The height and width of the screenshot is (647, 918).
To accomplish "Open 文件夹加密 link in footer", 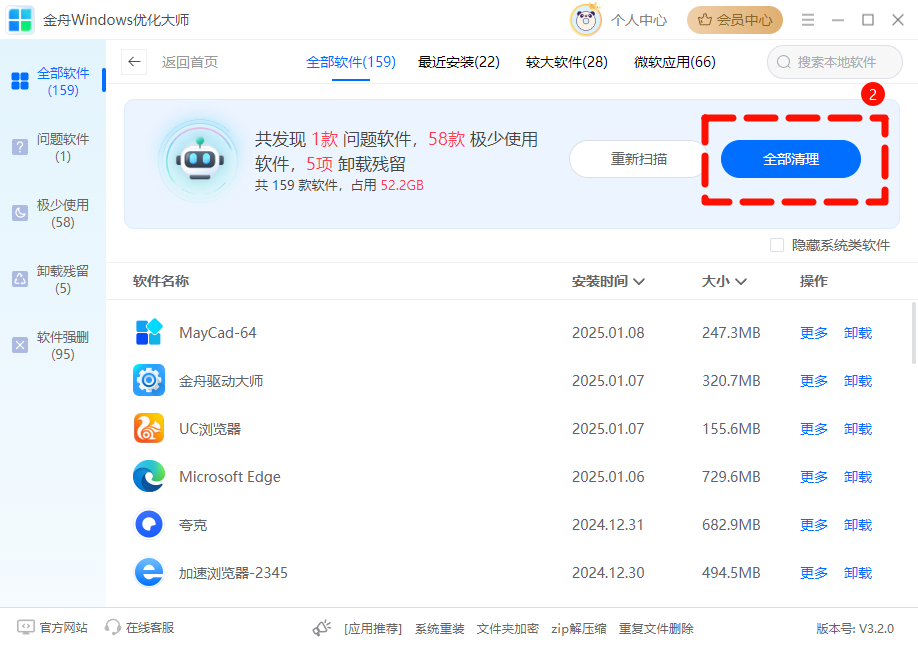I will pos(507,628).
